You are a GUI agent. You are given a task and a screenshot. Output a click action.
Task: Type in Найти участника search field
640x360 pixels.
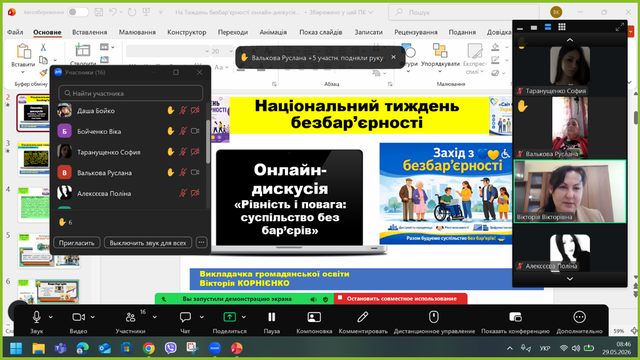pos(131,93)
